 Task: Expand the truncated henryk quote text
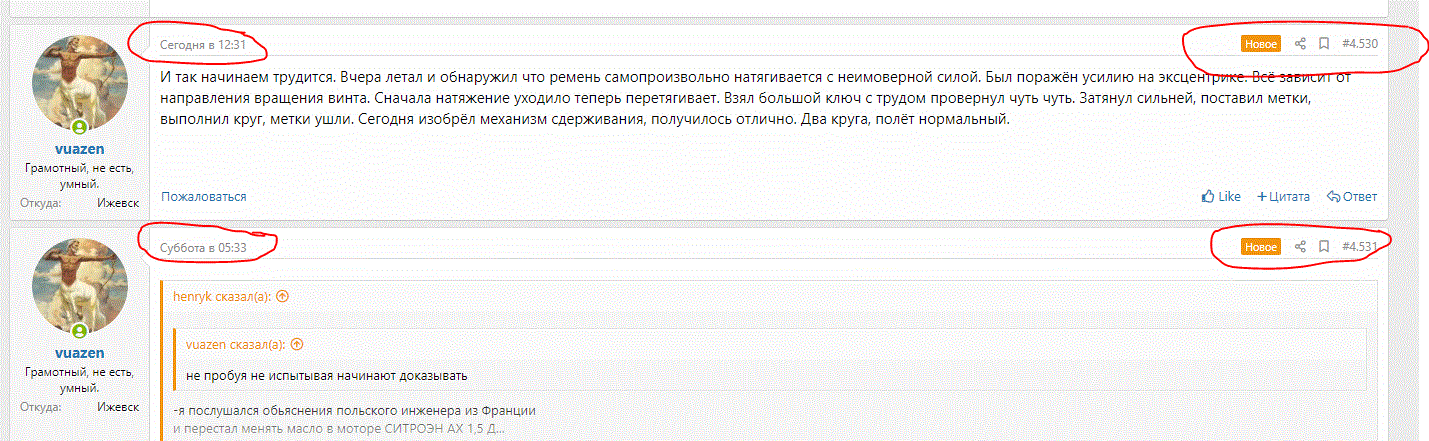click(340, 429)
